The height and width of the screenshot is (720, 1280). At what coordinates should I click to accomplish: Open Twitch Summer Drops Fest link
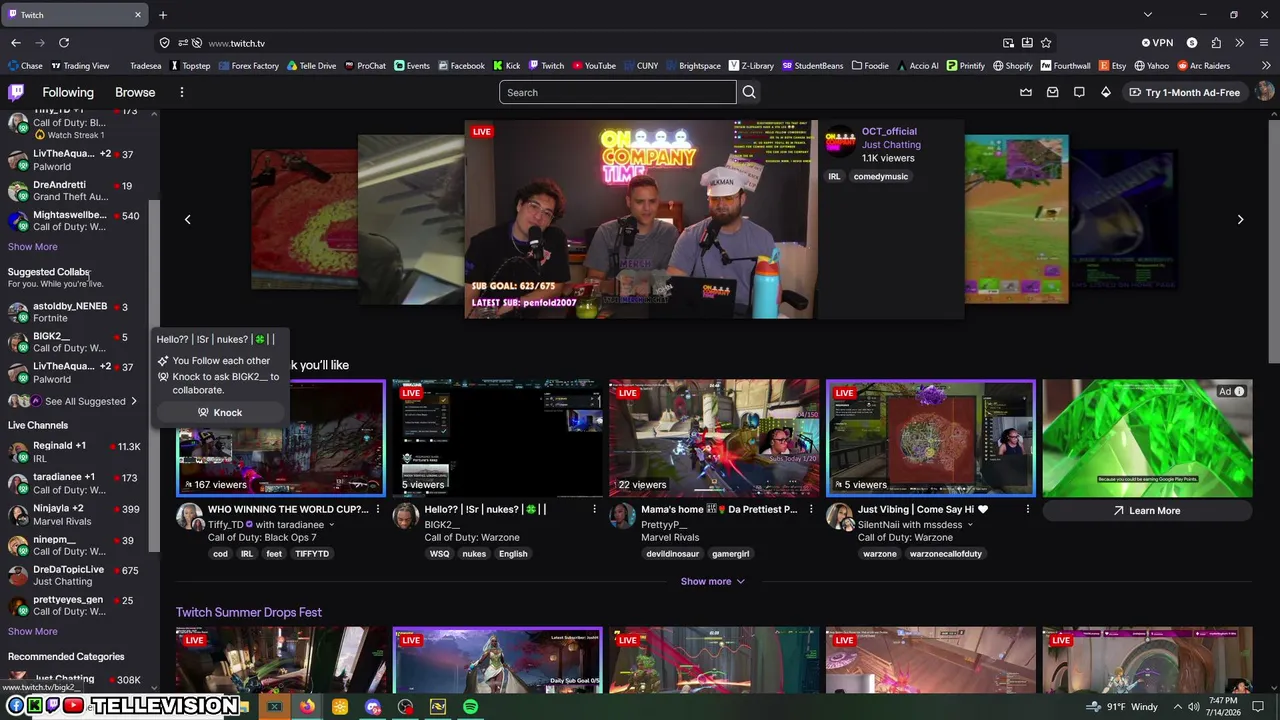[x=249, y=612]
